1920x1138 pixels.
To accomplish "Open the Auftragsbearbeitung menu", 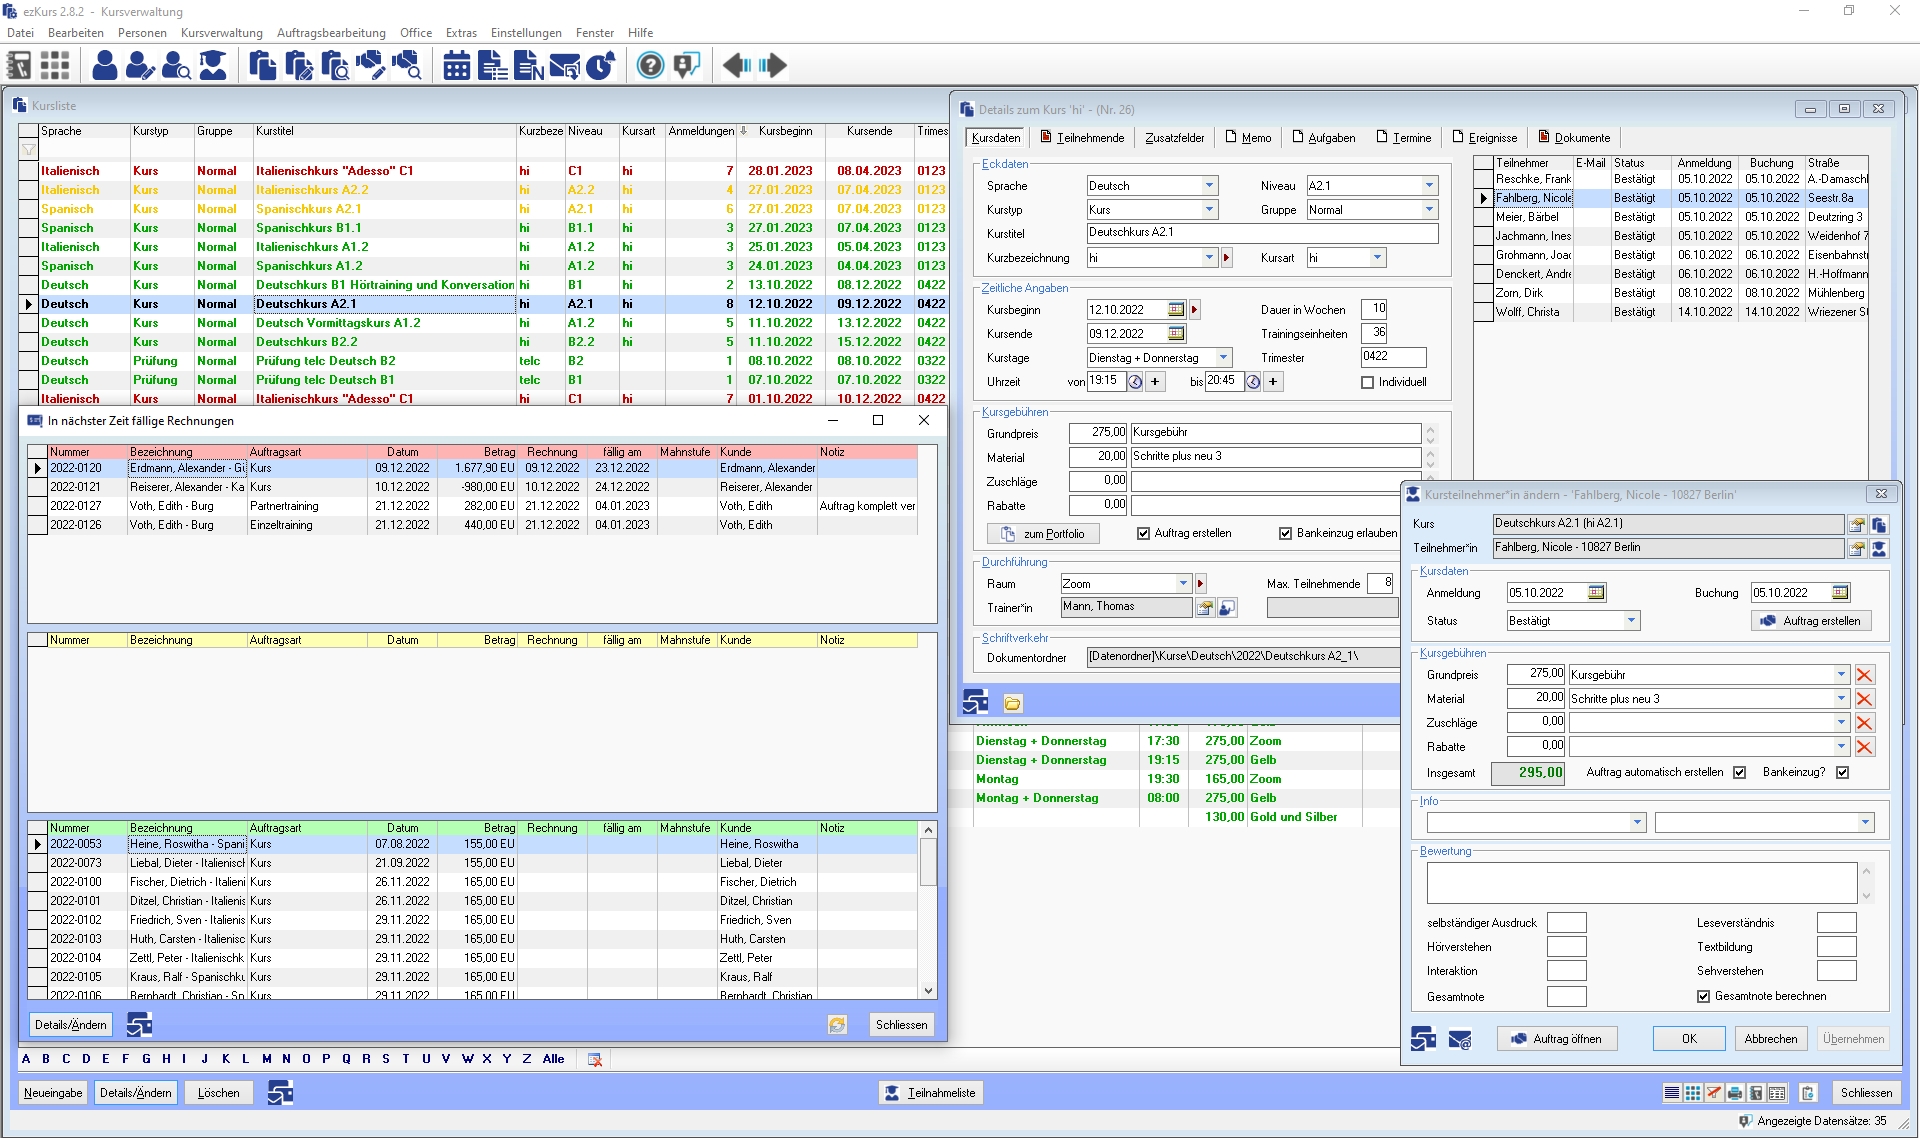I will [x=331, y=33].
